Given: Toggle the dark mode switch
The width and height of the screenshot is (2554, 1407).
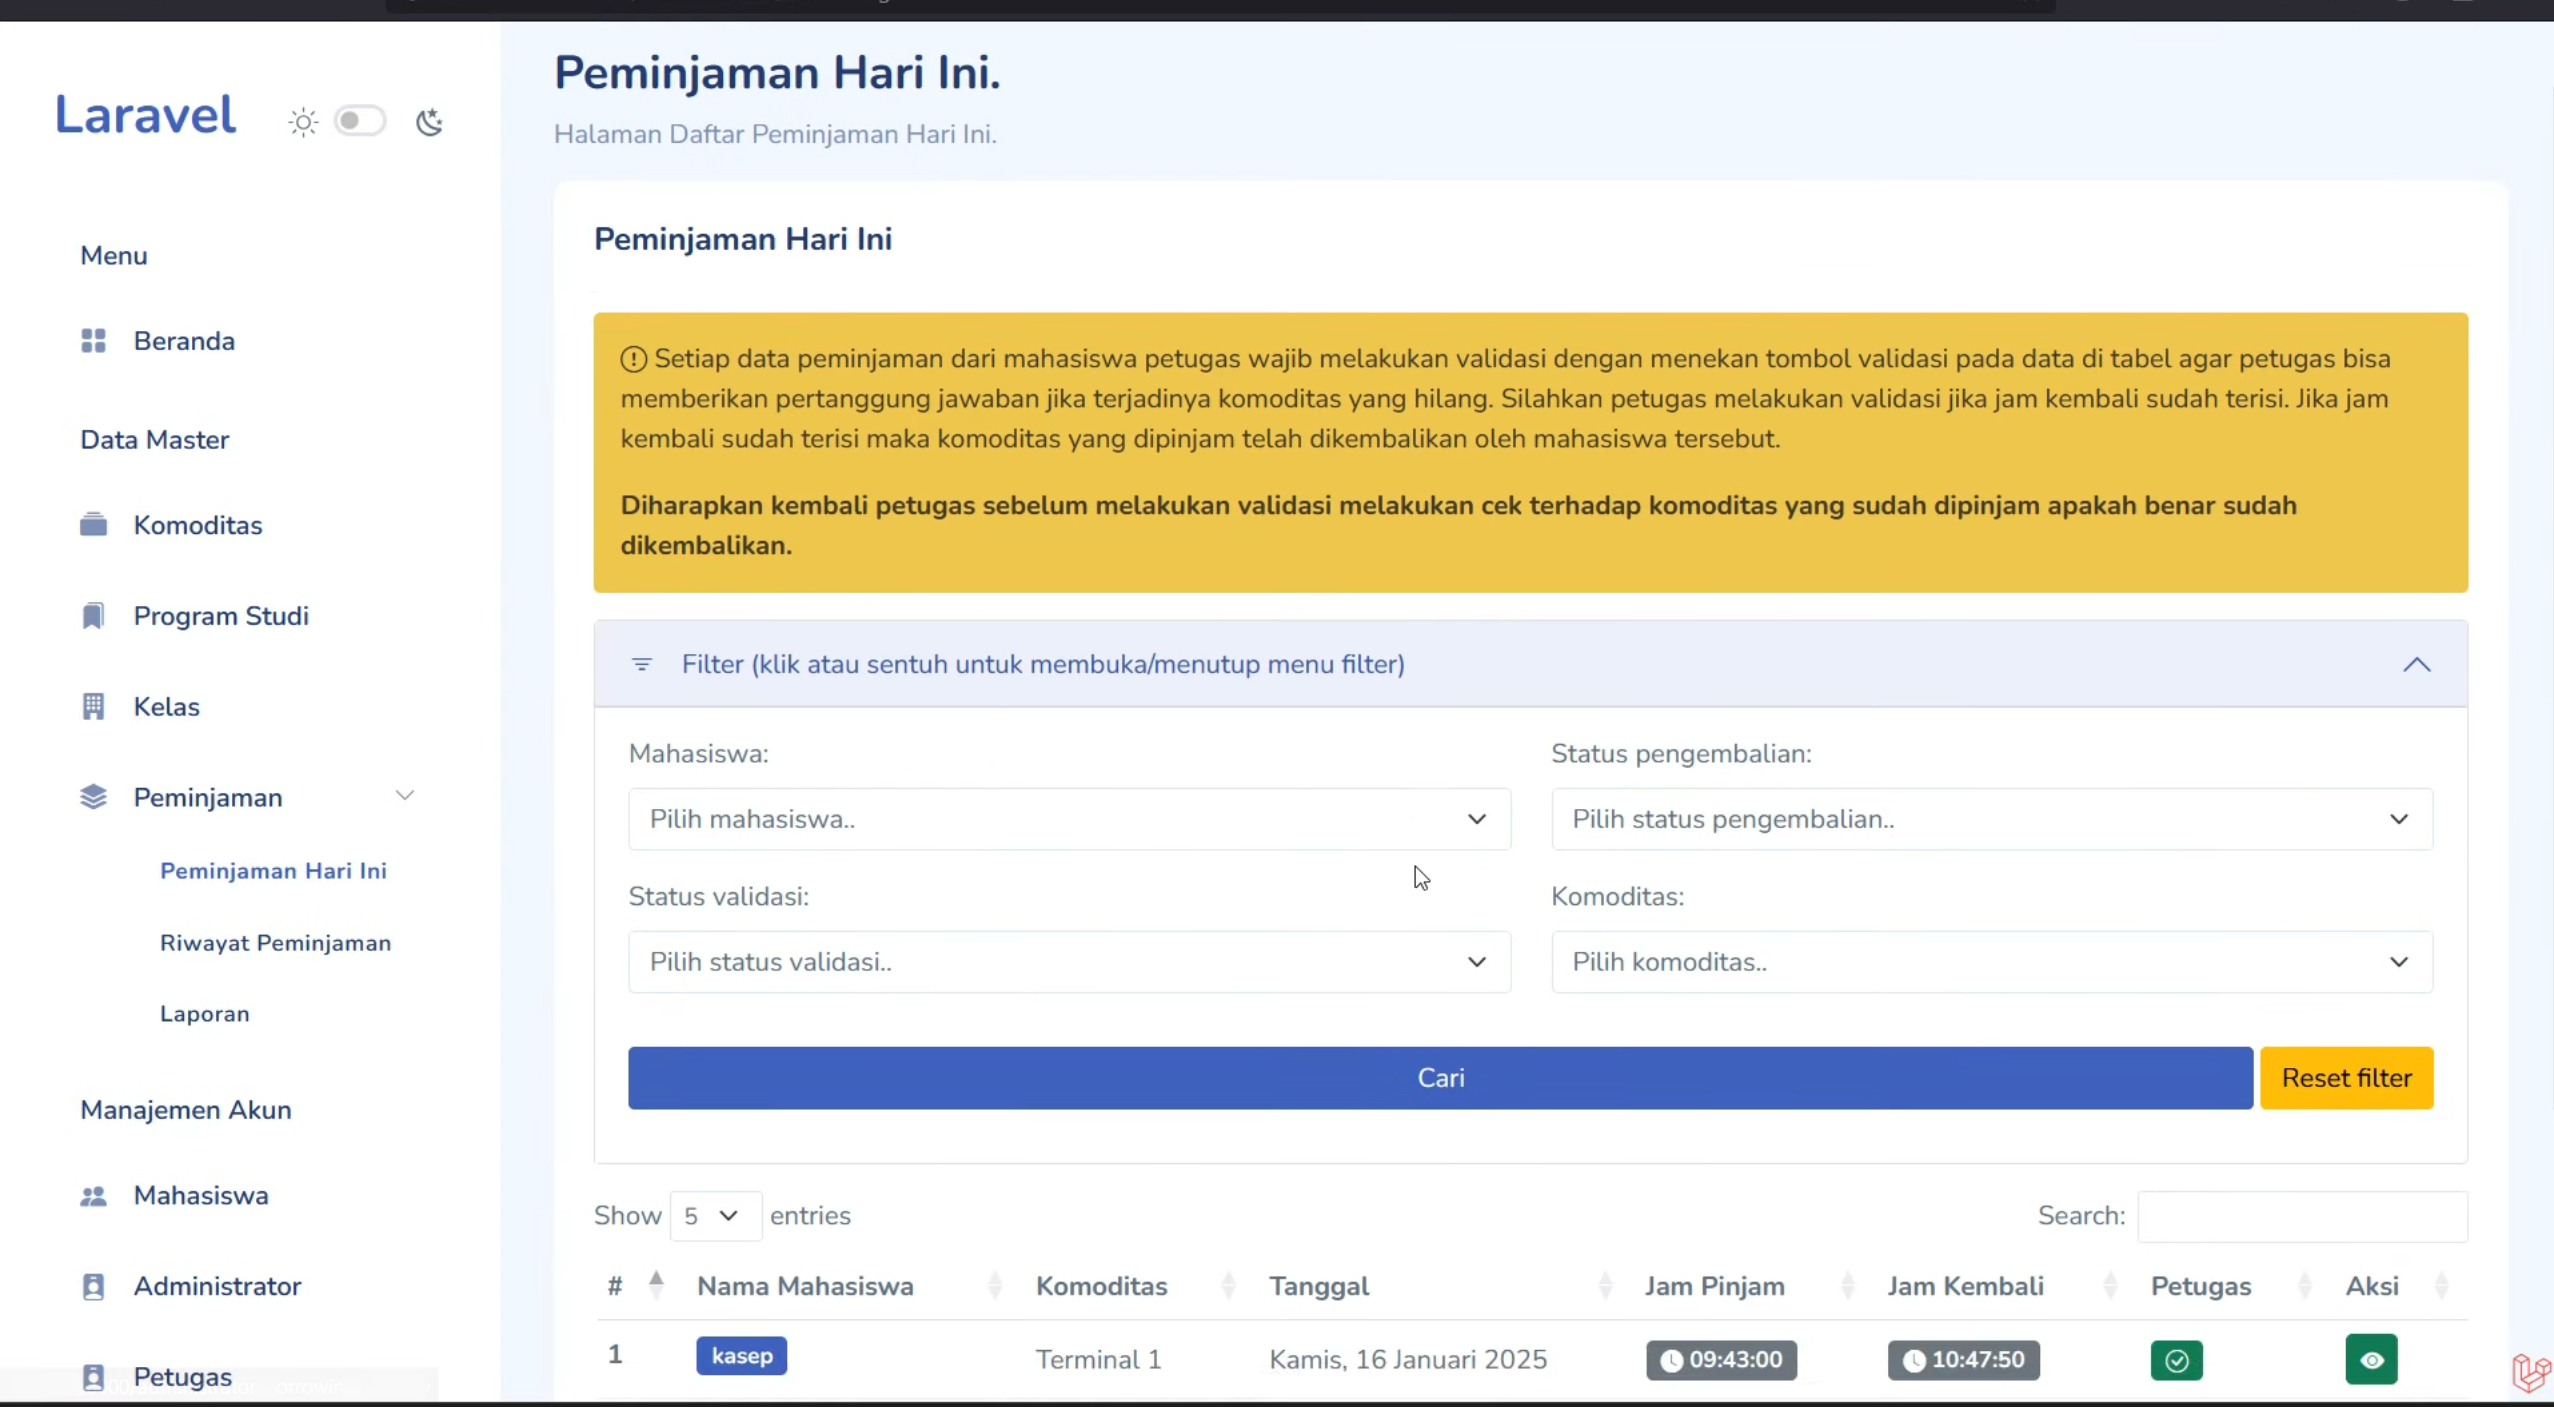Looking at the screenshot, I should pos(360,121).
